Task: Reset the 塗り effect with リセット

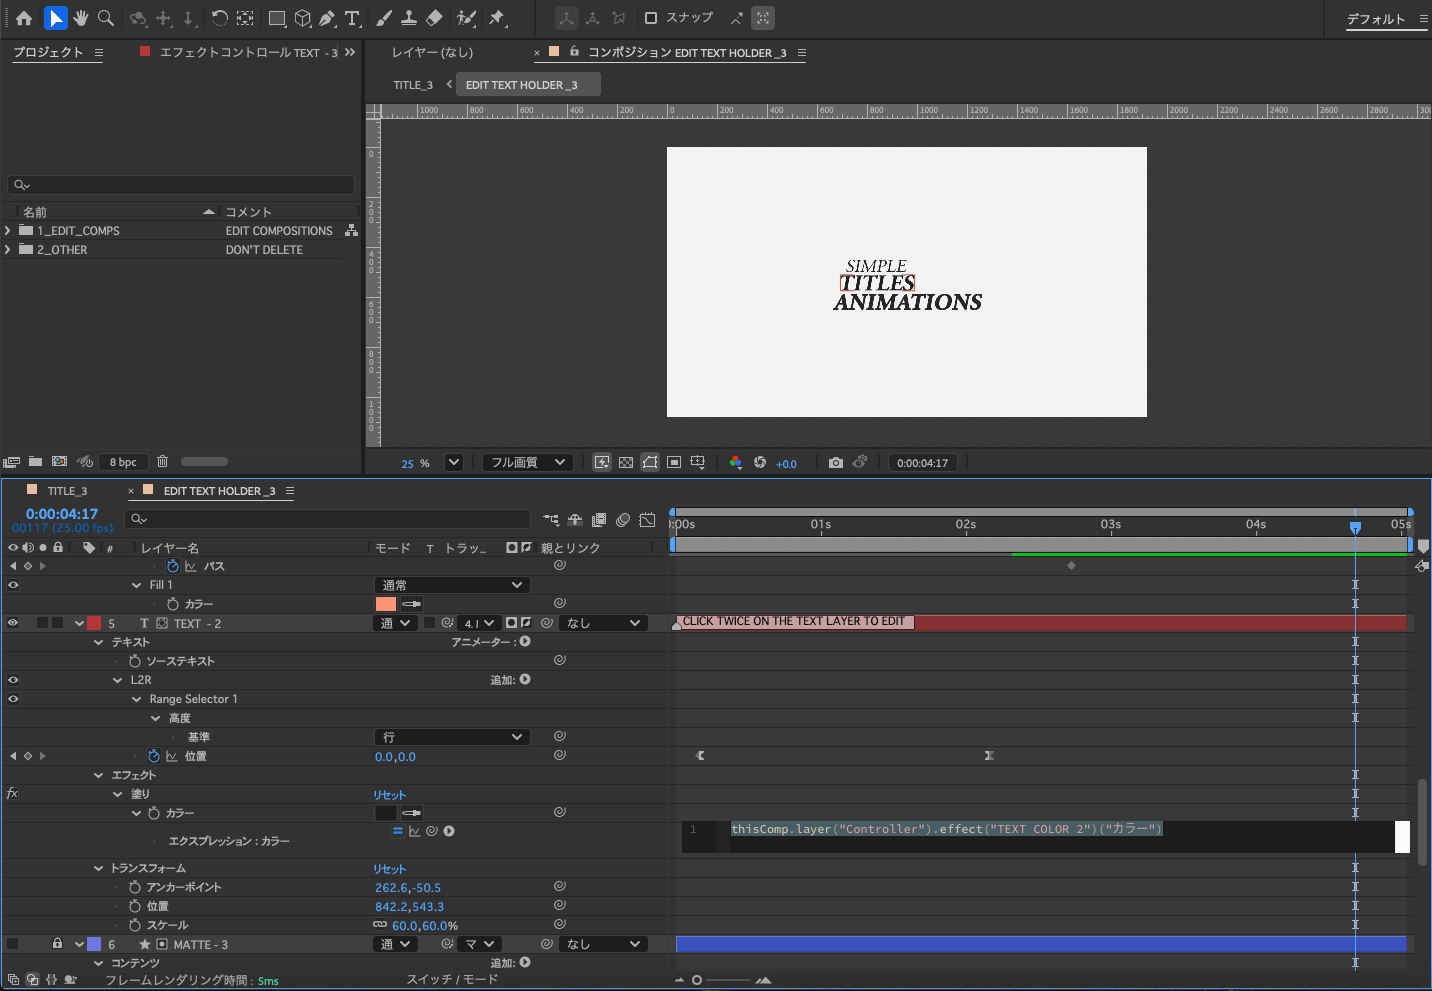Action: [x=389, y=795]
